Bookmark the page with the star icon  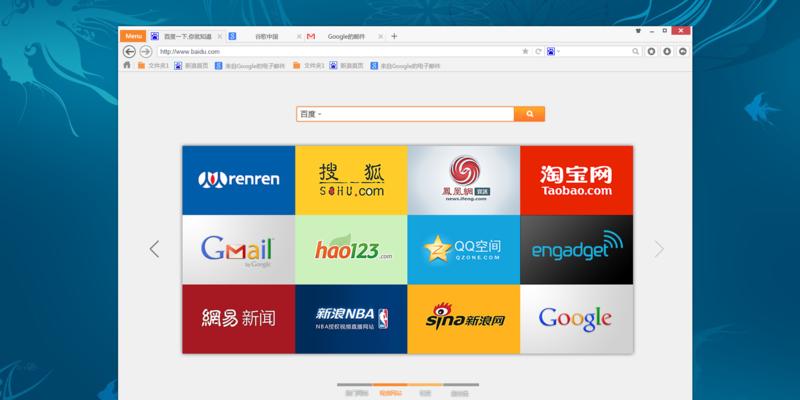525,52
